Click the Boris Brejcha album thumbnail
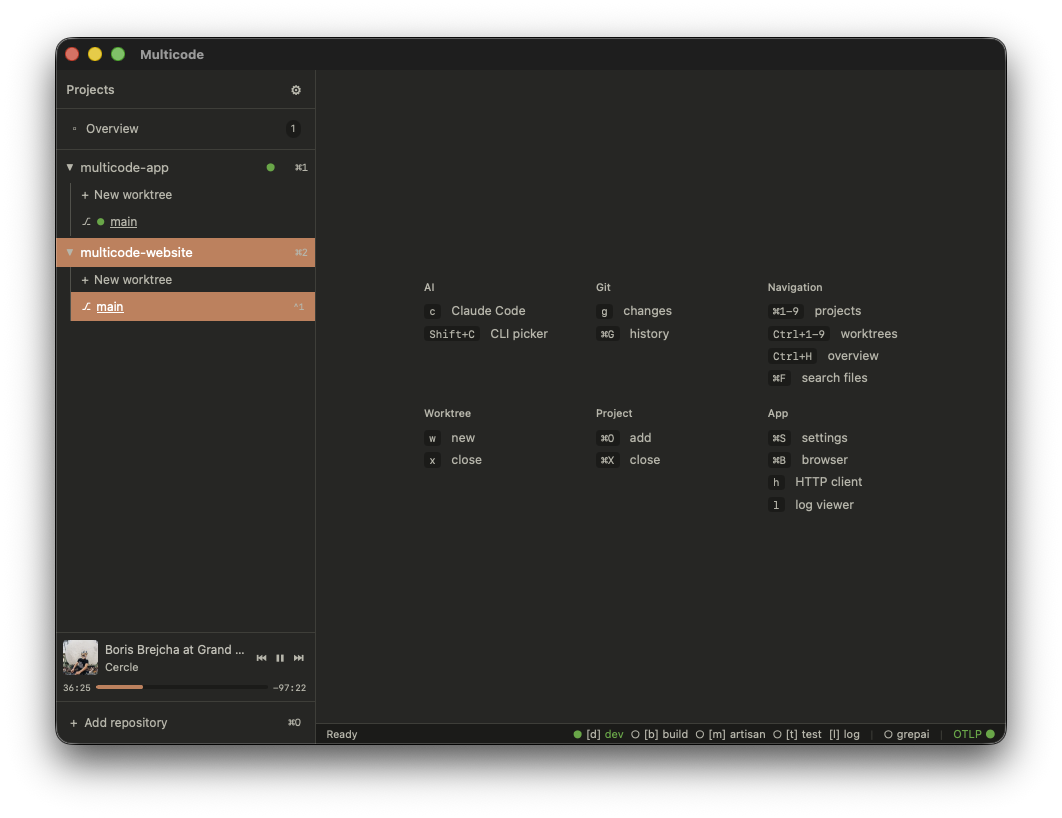Viewport: 1062px width, 818px height. [x=80, y=657]
